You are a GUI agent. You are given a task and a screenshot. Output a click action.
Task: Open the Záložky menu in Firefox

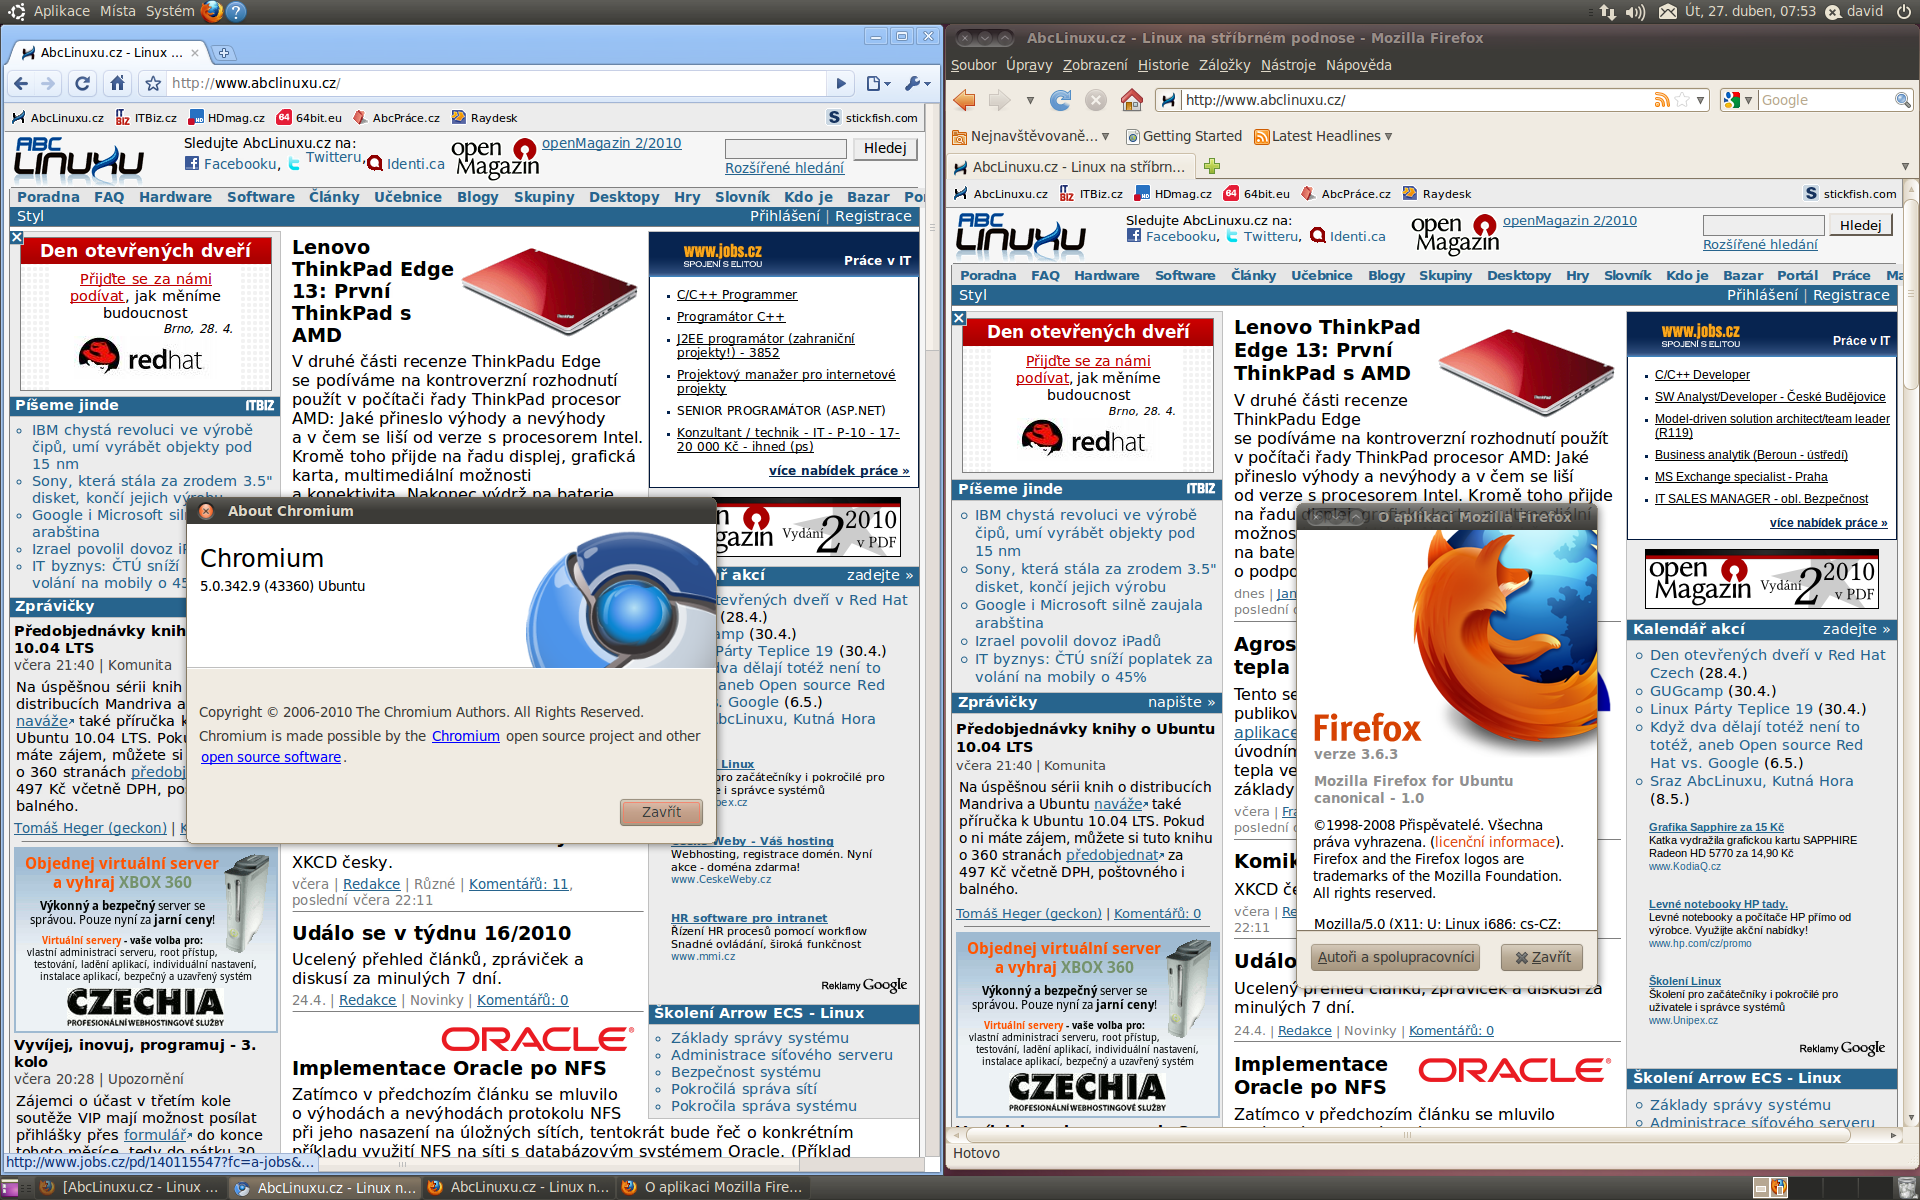click(x=1224, y=65)
